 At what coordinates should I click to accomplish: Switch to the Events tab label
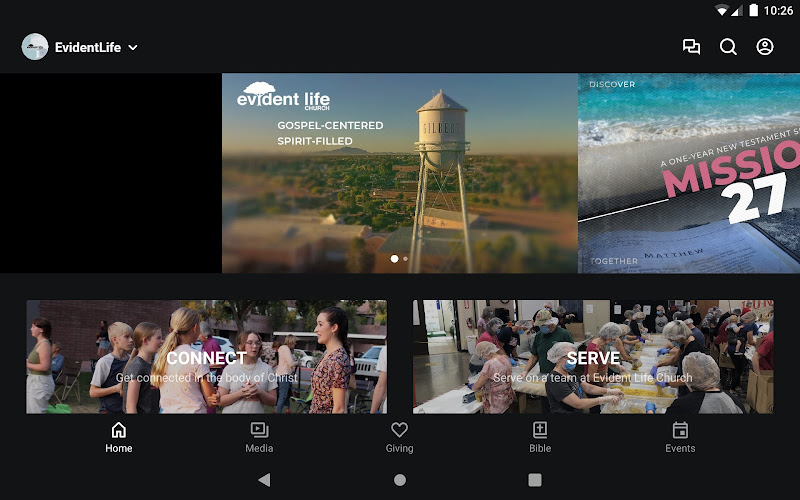coord(680,449)
